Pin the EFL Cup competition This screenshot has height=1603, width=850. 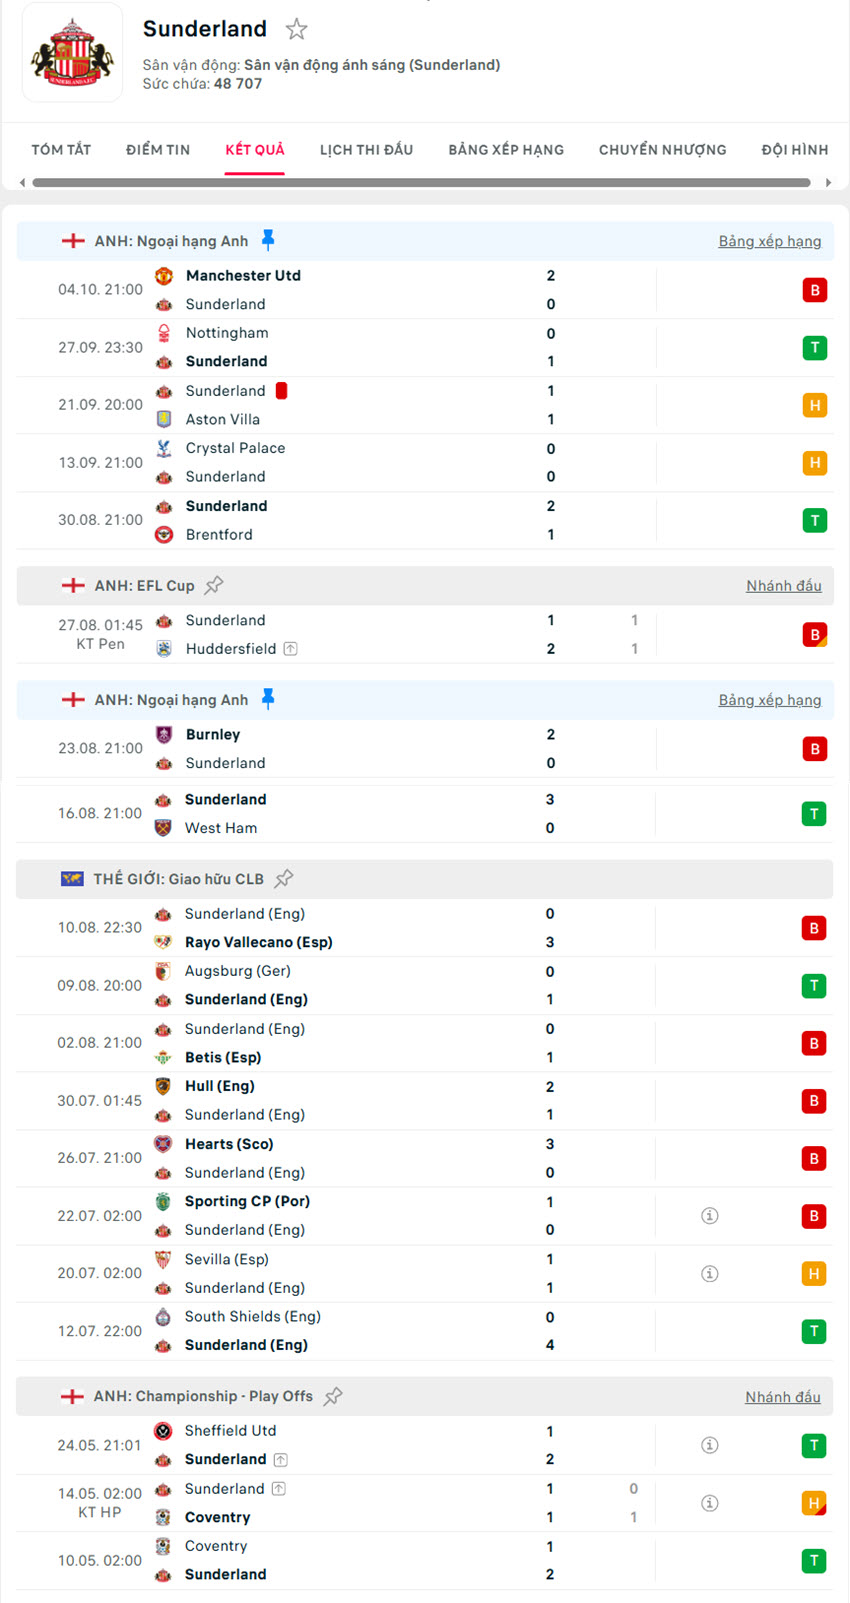(x=214, y=585)
